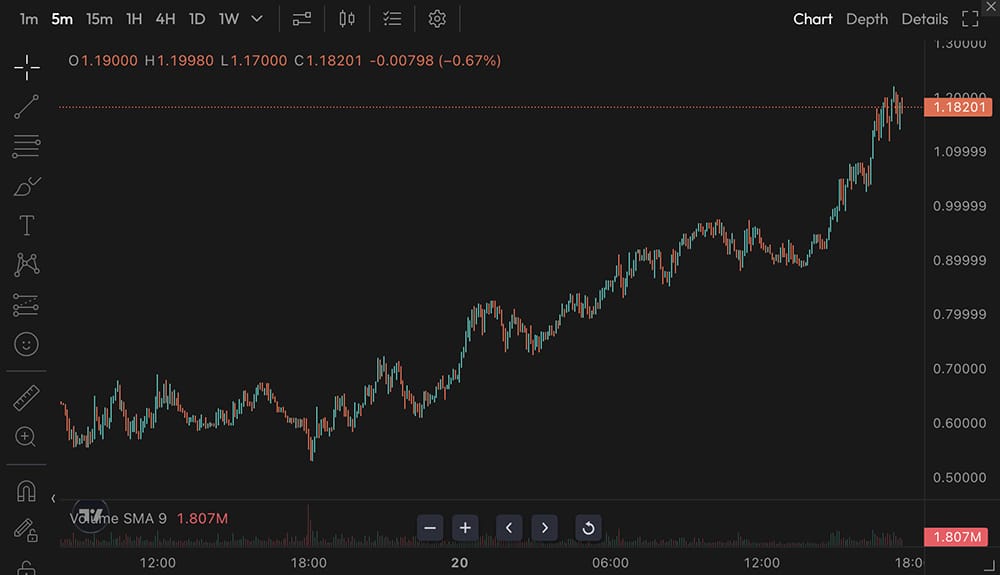1000x575 pixels.
Task: Choose the emoji sticker tool
Action: 27,344
